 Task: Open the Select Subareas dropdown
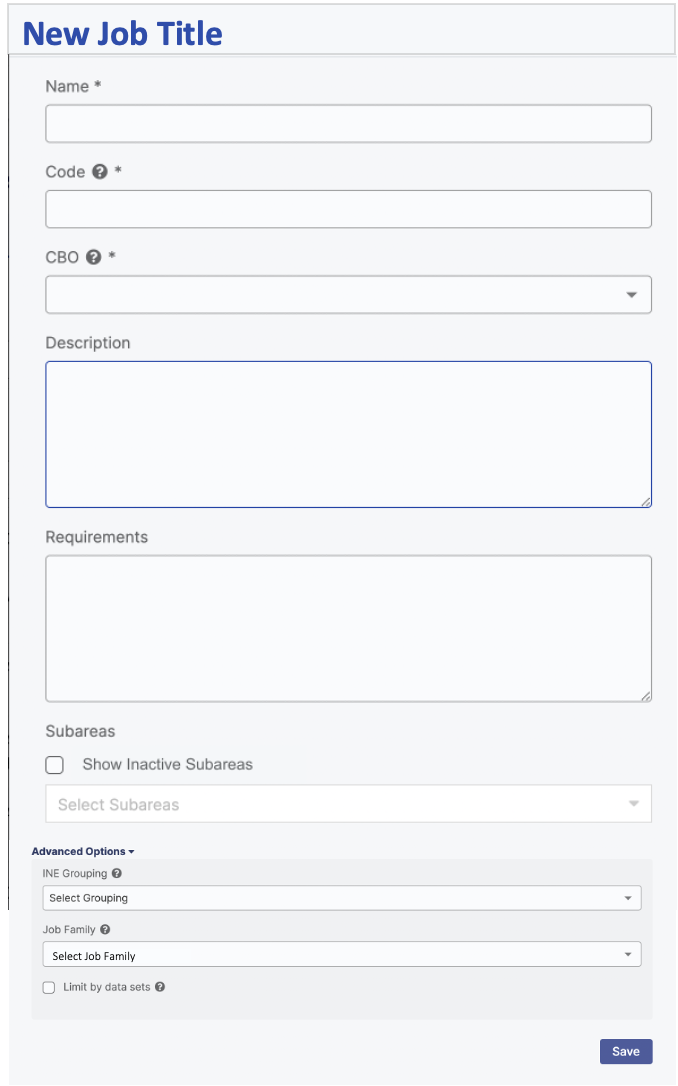coord(348,804)
